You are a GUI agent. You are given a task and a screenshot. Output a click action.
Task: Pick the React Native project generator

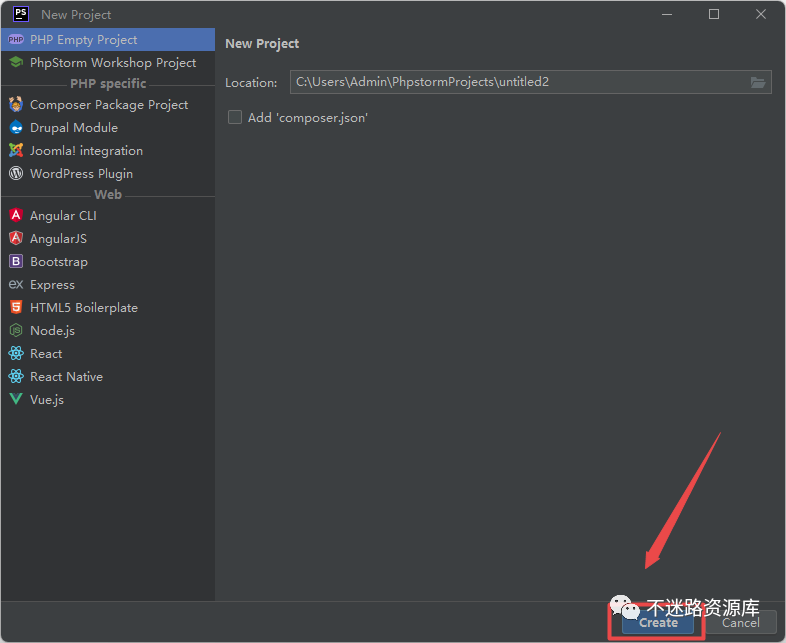tap(108, 377)
